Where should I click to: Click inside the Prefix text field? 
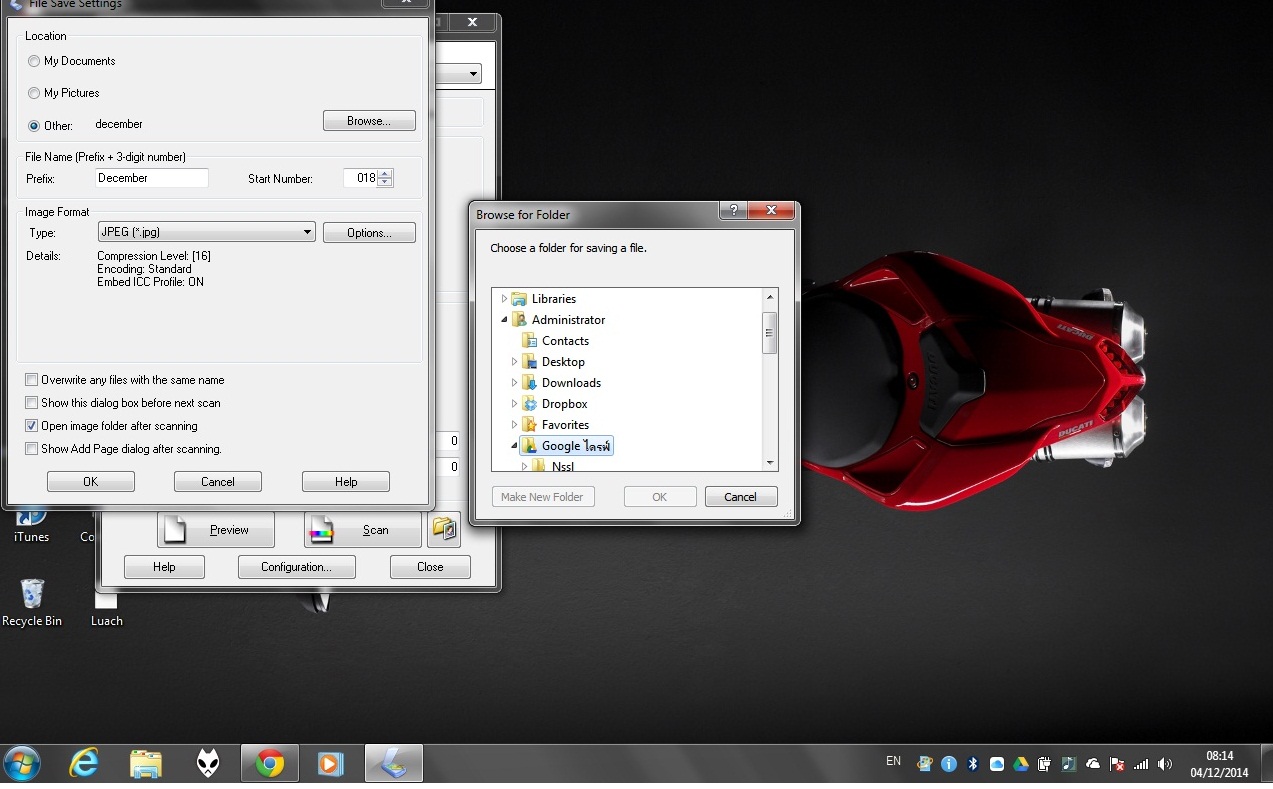(152, 178)
